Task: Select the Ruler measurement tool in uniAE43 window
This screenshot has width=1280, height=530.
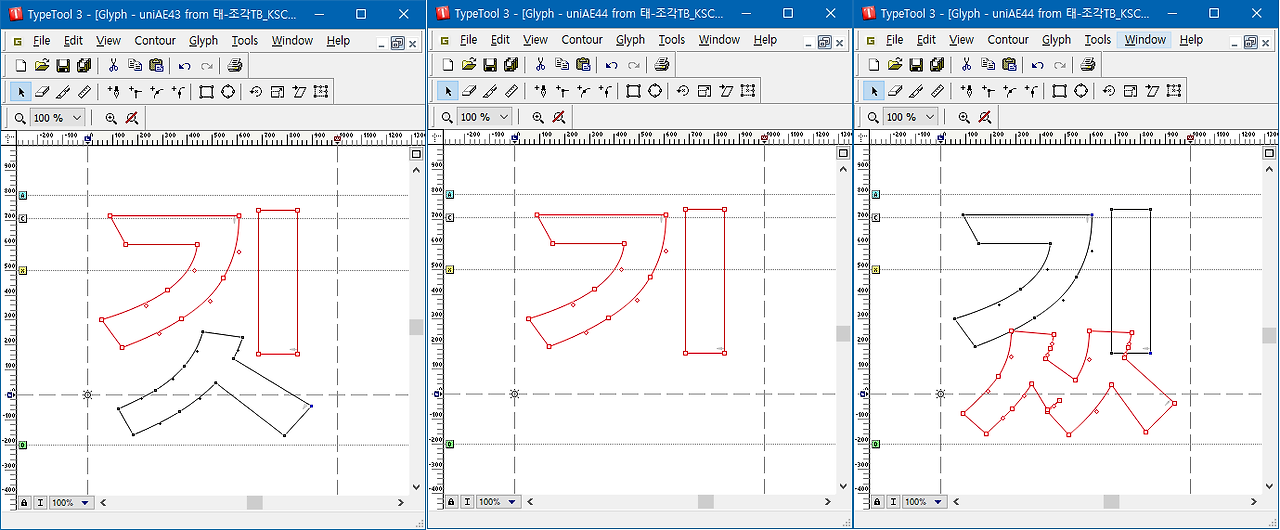Action: pos(83,91)
